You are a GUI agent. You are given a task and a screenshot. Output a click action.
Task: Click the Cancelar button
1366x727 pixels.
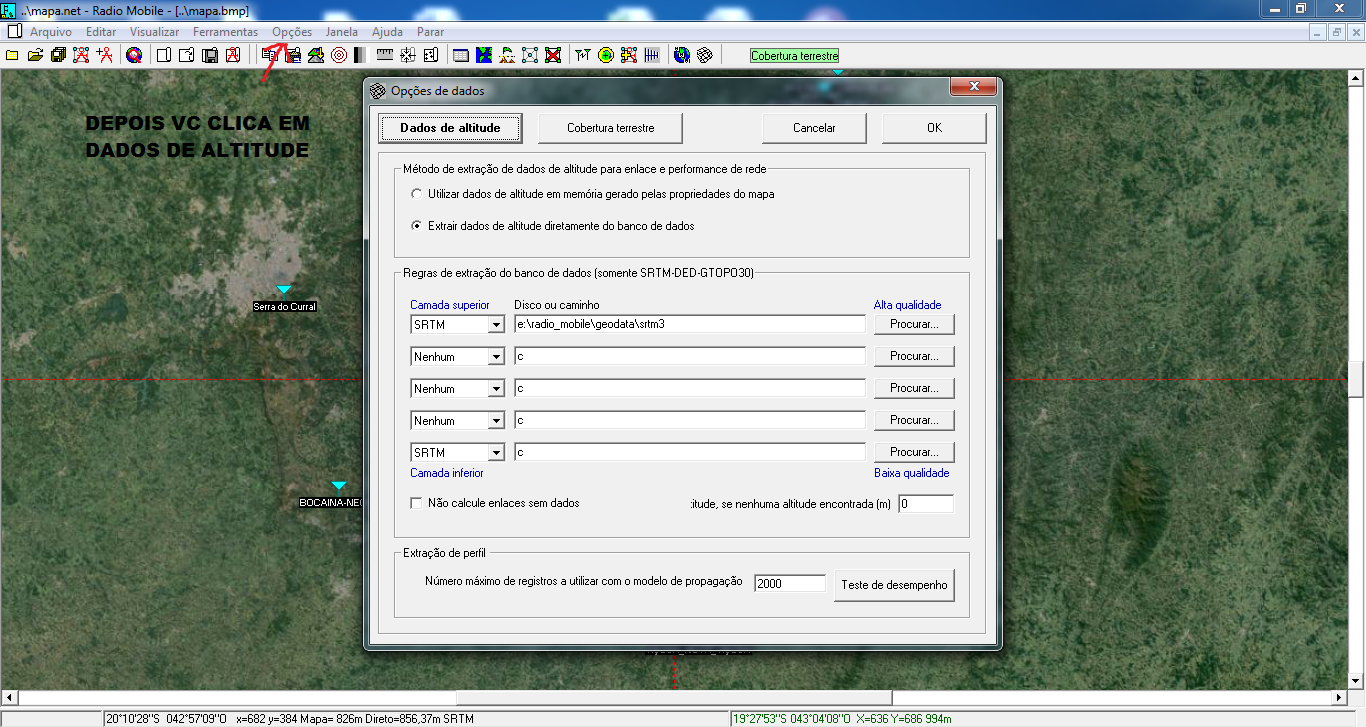click(814, 128)
